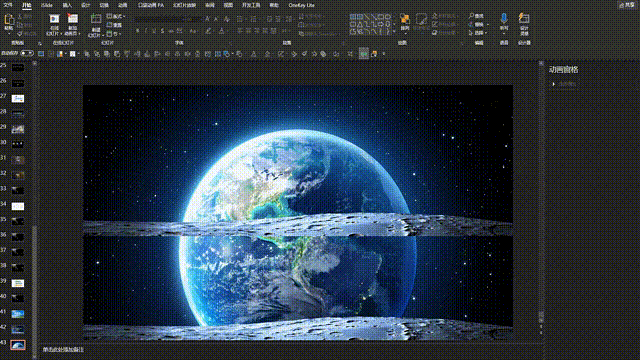Screen dimensions: 640x360
Task: Click the Numbering list icon
Action: pyautogui.click(x=253, y=18)
